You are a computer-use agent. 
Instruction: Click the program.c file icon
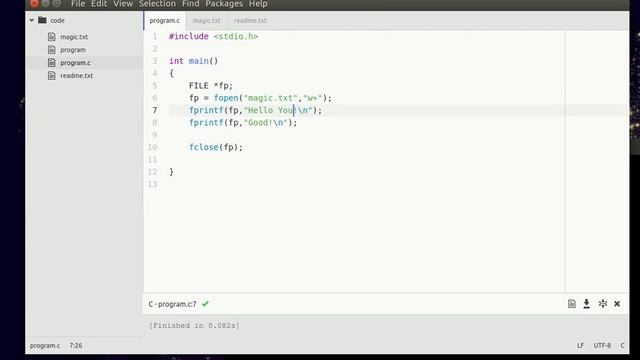(x=51, y=62)
